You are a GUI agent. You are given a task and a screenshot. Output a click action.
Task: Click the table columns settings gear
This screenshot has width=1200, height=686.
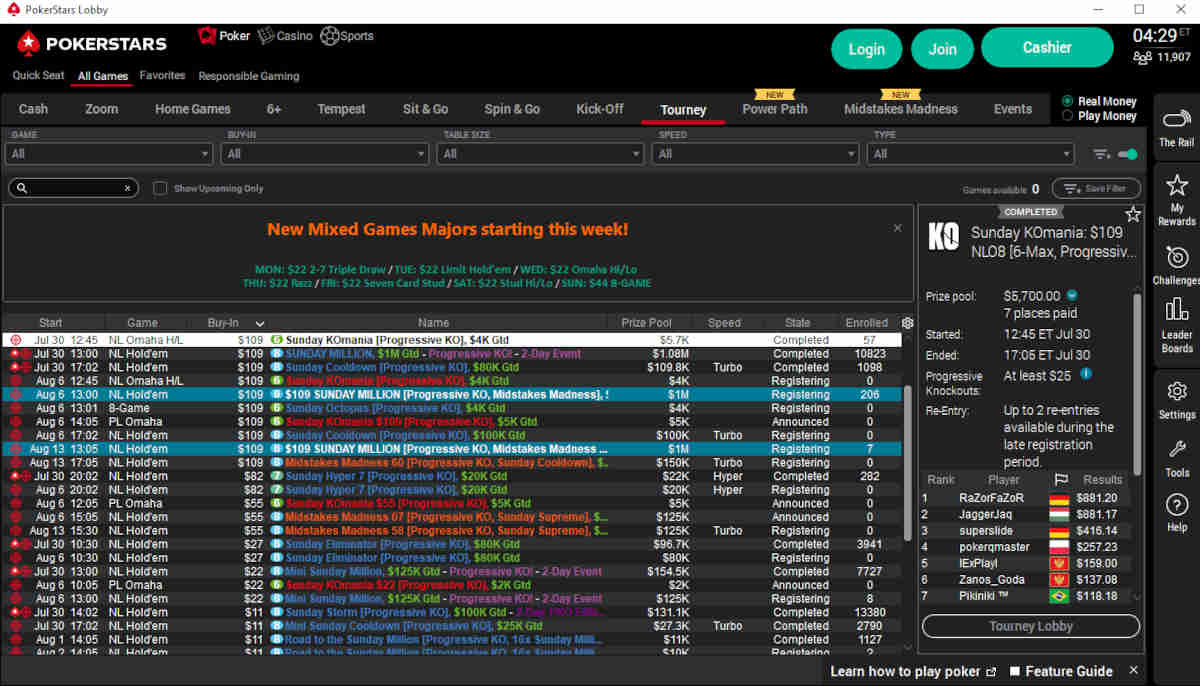tap(907, 323)
